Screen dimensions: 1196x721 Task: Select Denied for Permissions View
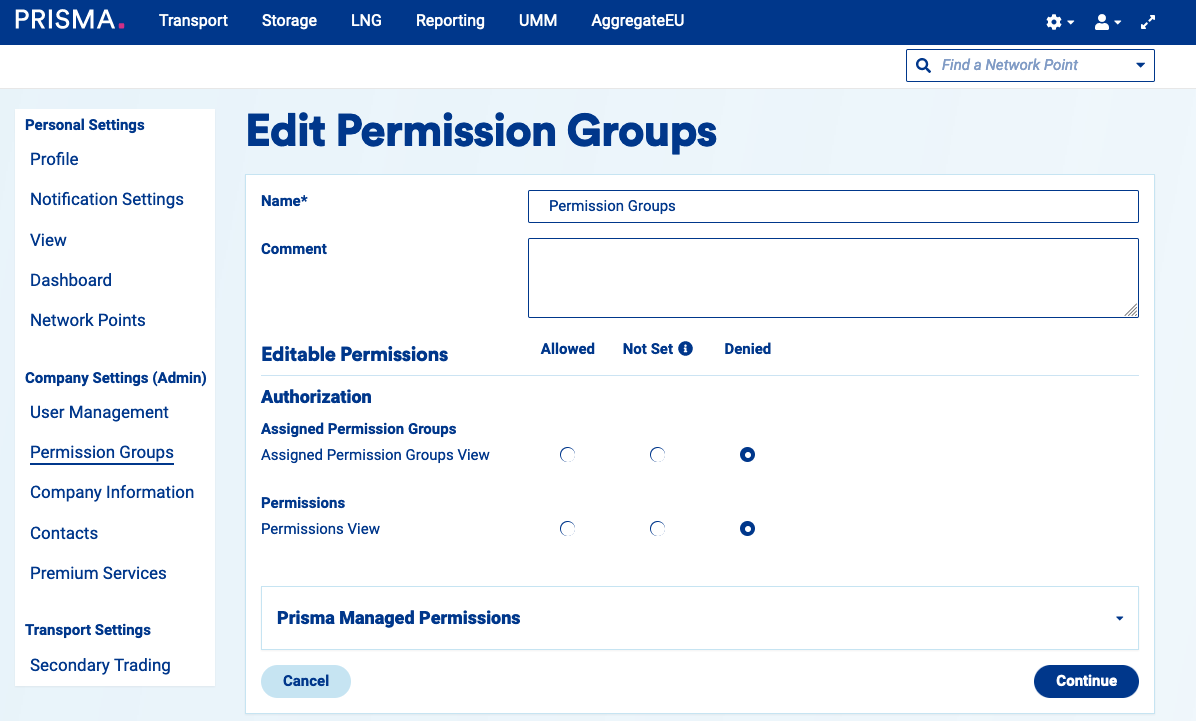click(x=747, y=529)
